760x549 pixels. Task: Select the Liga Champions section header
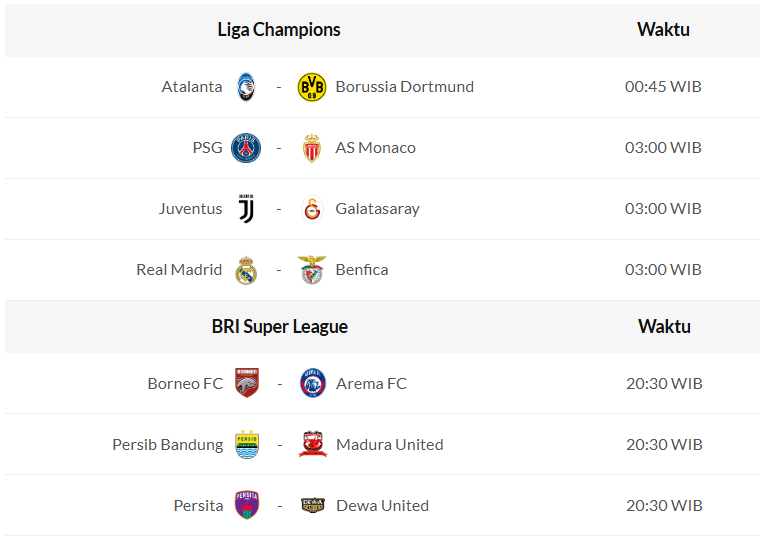[x=279, y=30]
